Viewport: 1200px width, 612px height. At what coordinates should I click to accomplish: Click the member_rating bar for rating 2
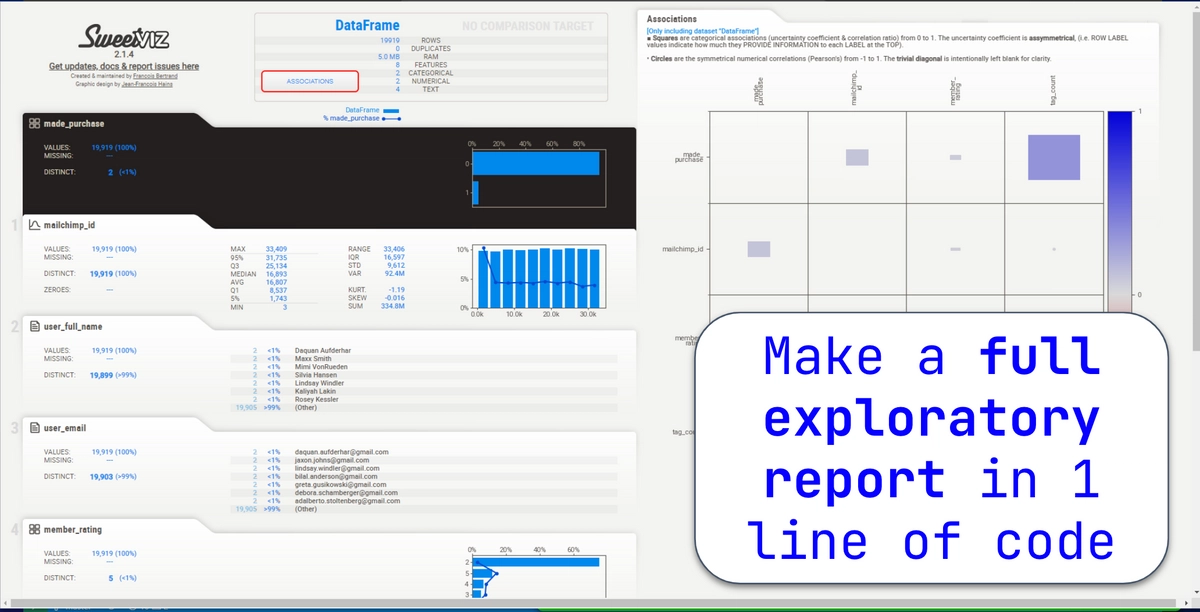click(x=535, y=562)
